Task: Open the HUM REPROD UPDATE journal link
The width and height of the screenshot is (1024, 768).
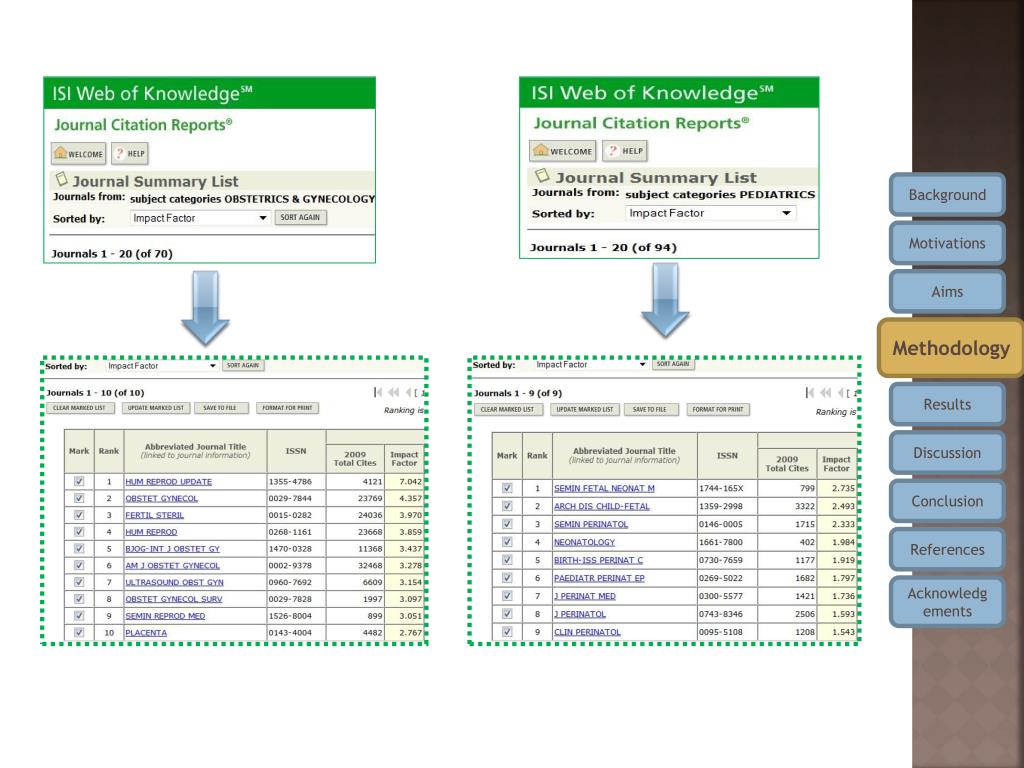Action: click(x=168, y=482)
